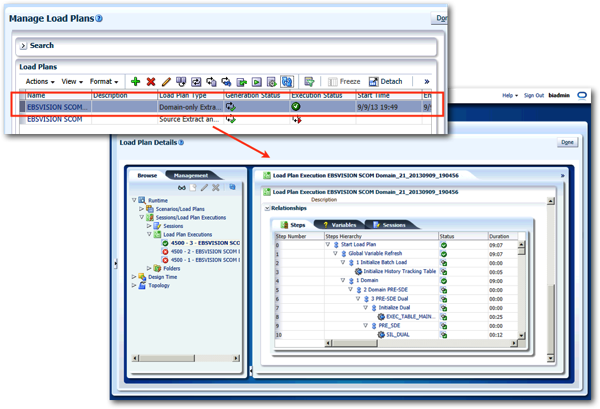Select failed execution 4500 - 2 - EBSVISION SCOM
Image resolution: width=600 pixels, height=409 pixels.
pos(205,251)
